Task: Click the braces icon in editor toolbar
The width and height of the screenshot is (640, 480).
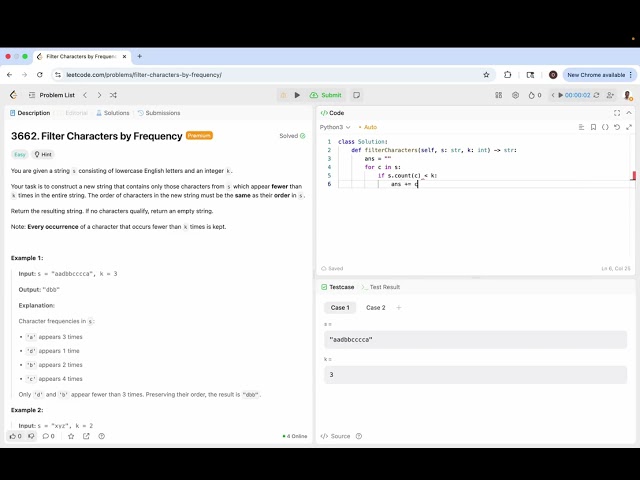Action: click(605, 127)
